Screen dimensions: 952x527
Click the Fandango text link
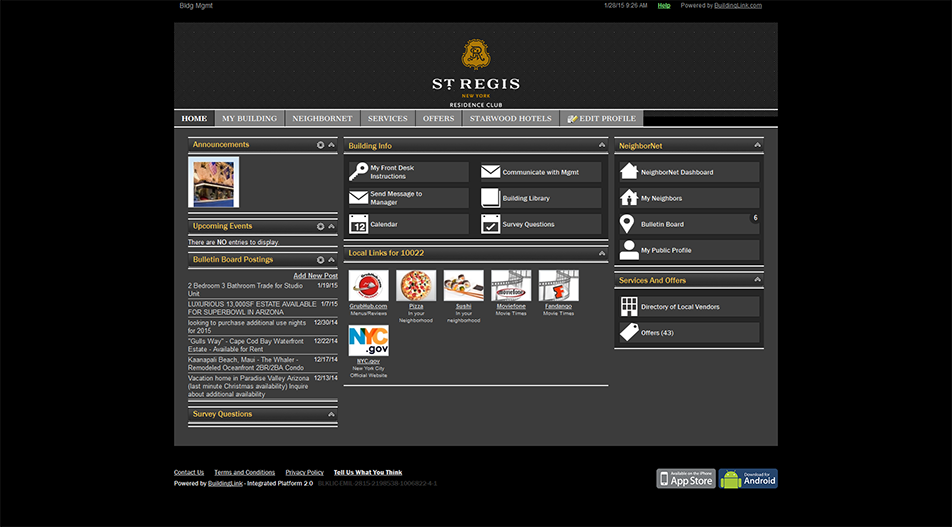coord(558,307)
